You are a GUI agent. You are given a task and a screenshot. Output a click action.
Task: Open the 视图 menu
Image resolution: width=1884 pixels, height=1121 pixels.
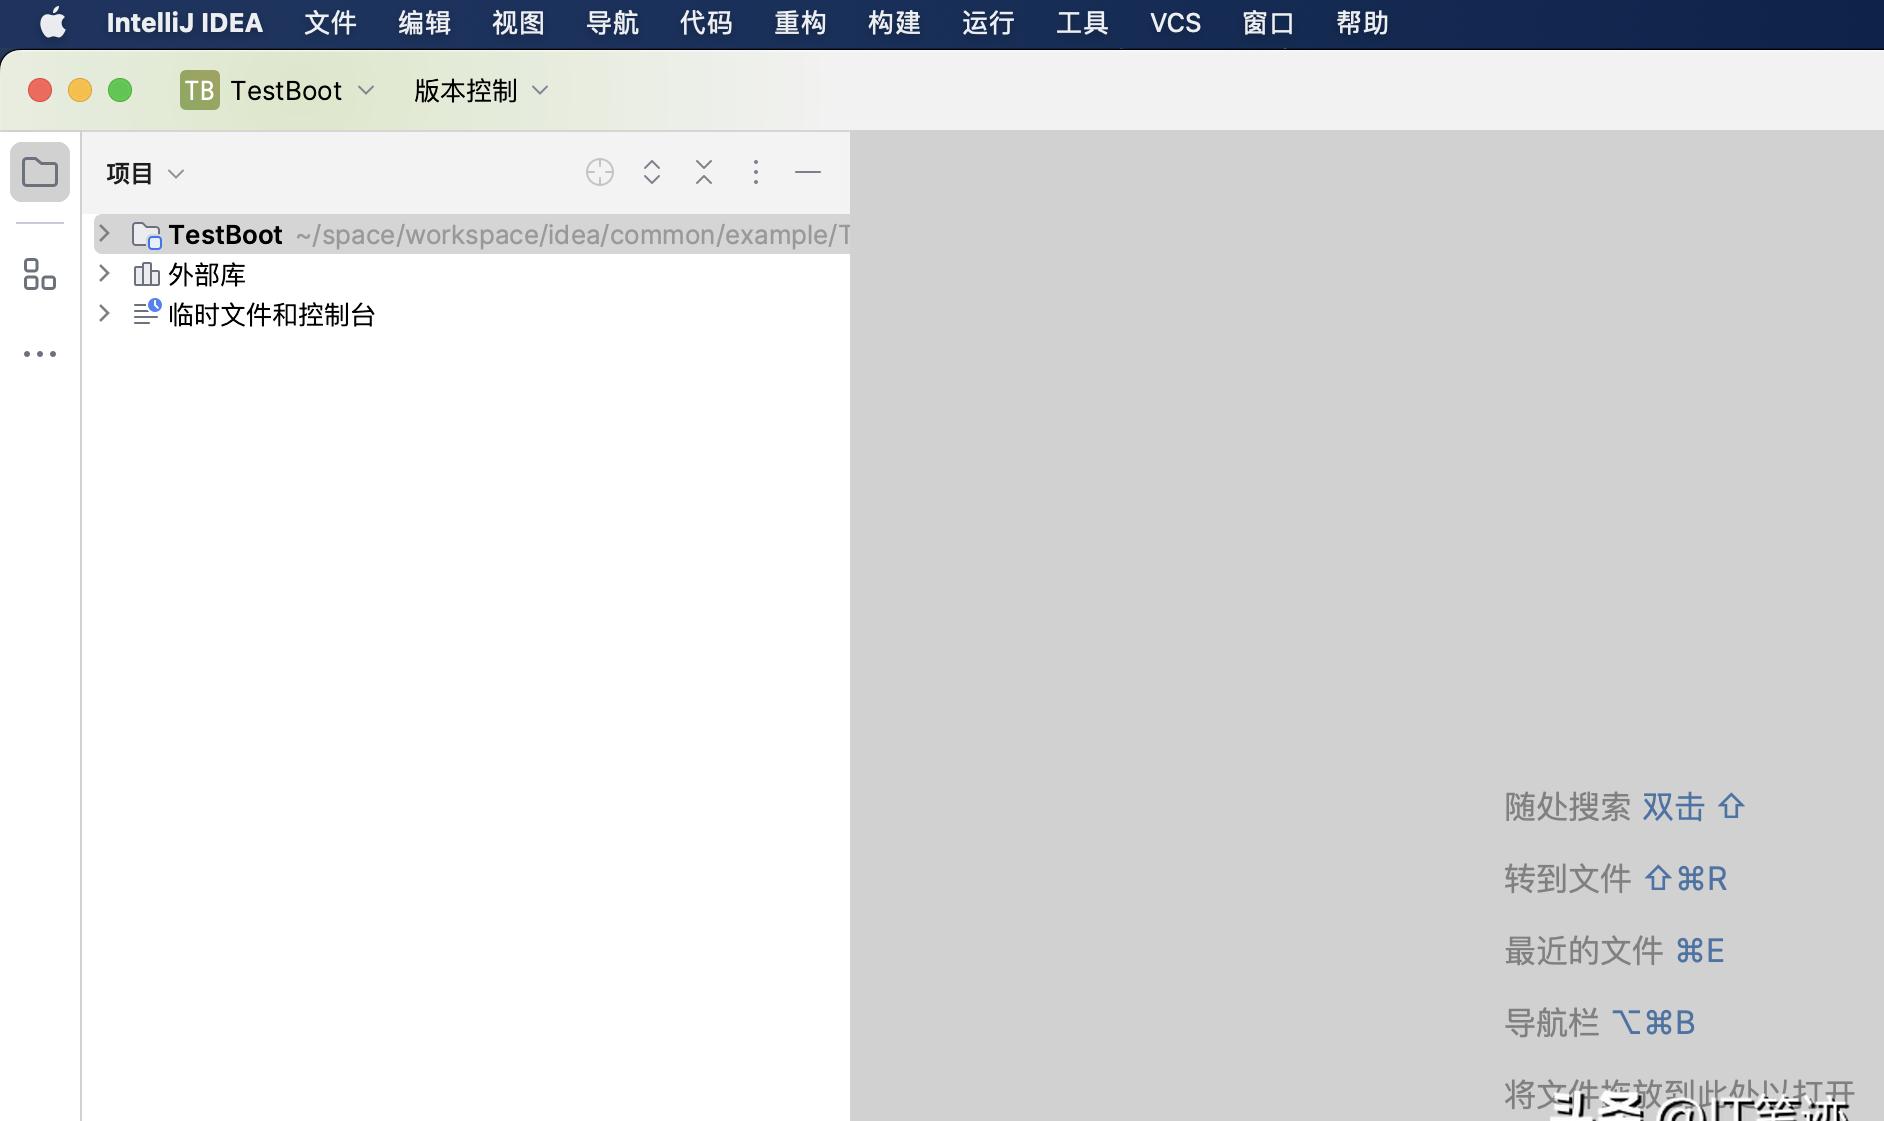518,23
